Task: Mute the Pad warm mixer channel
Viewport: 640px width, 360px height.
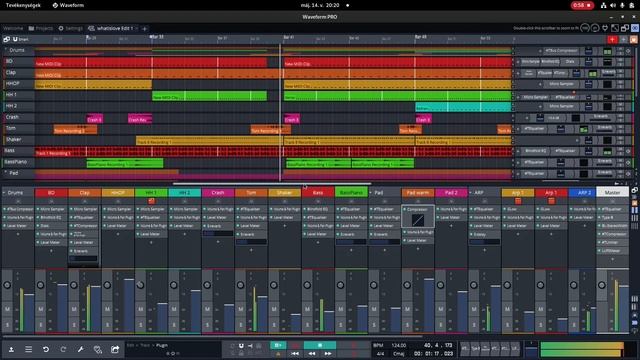Action: tap(407, 309)
